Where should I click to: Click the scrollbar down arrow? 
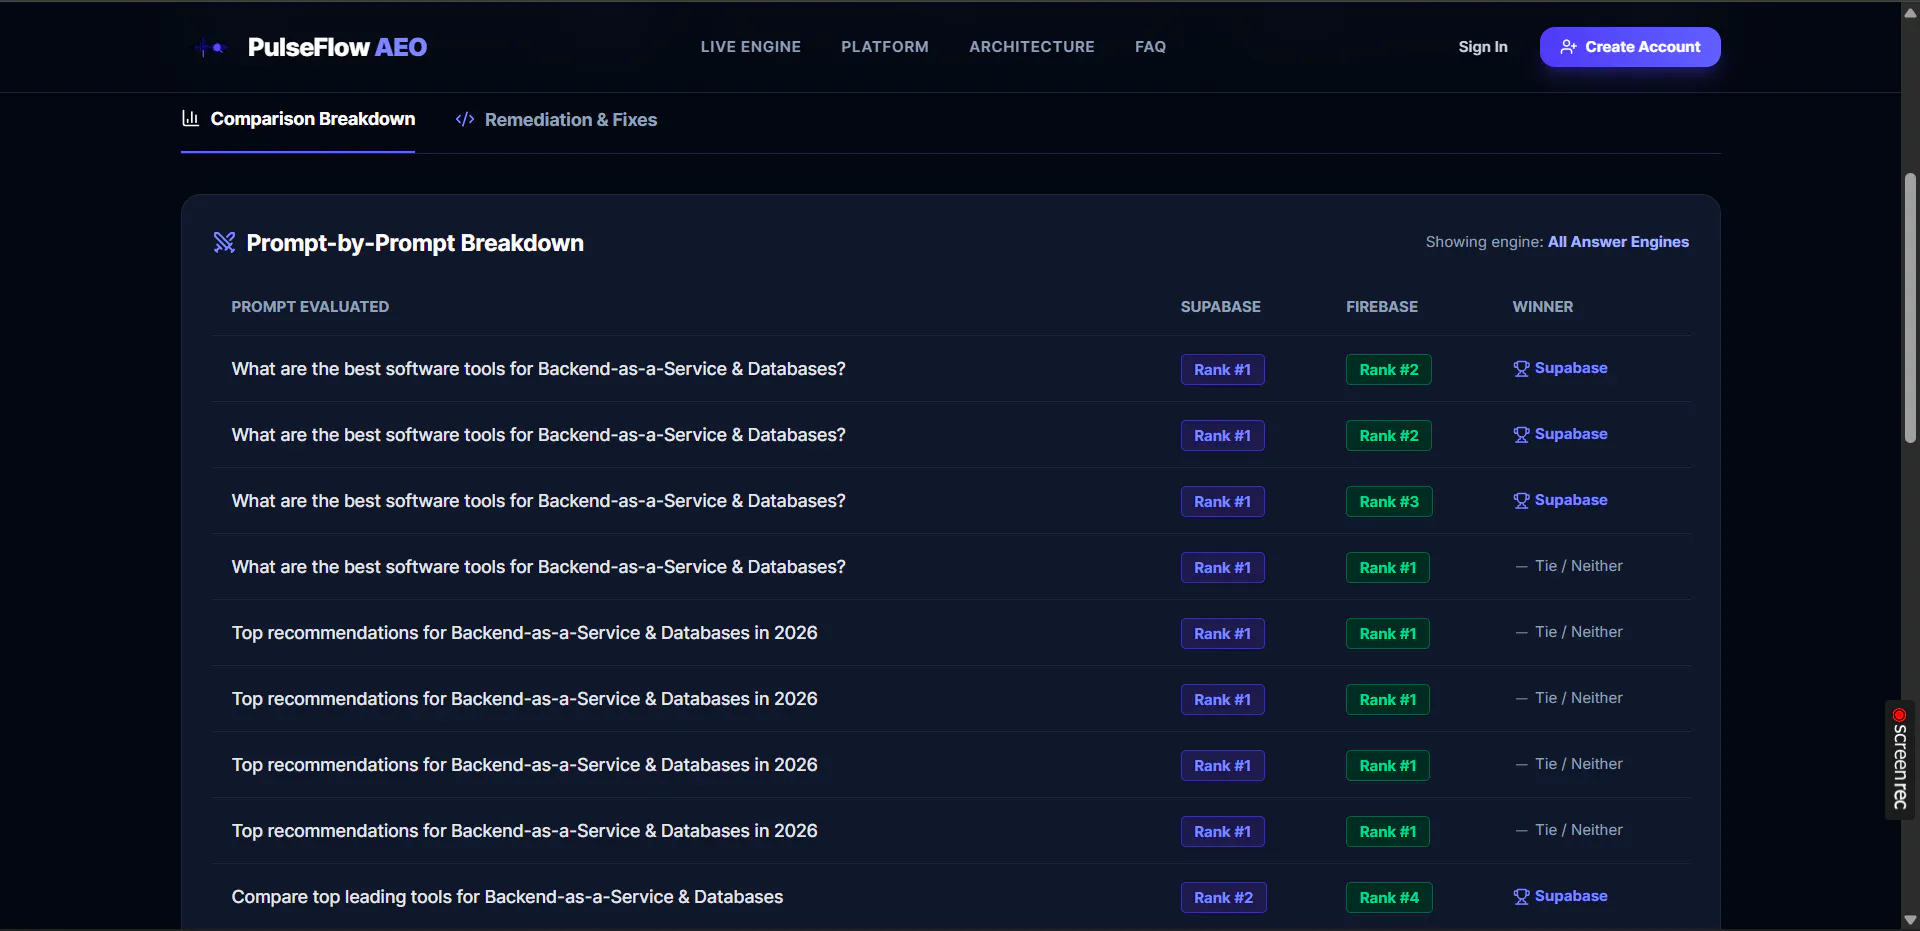[1910, 920]
